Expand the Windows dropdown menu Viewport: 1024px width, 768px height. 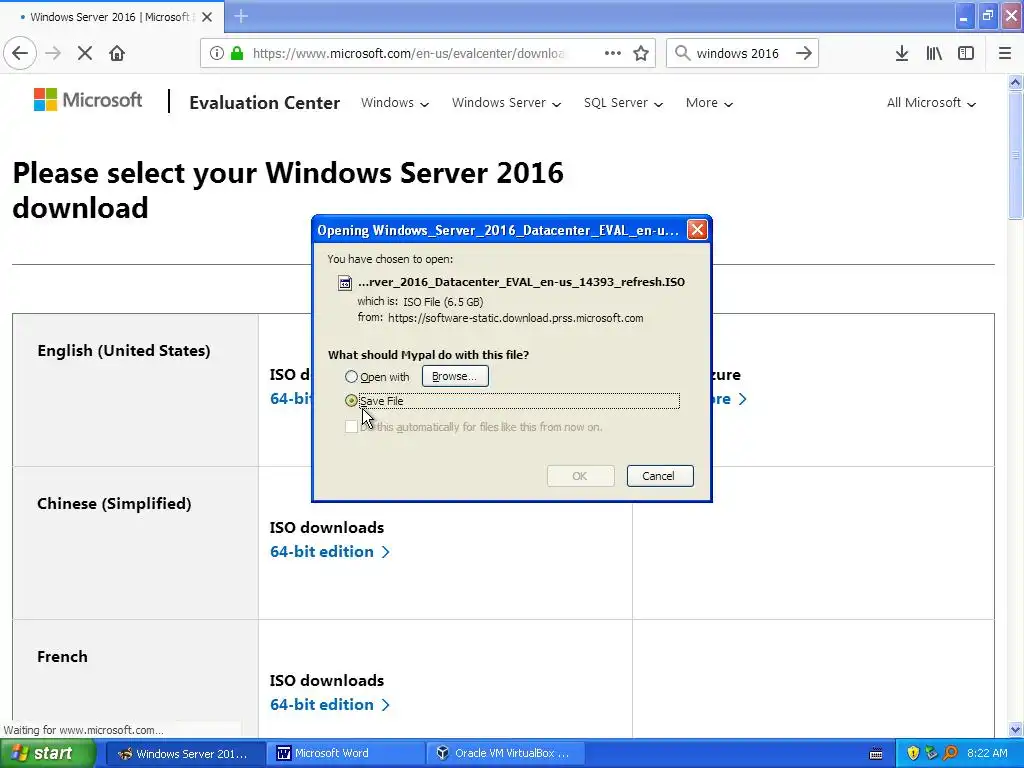click(x=394, y=103)
